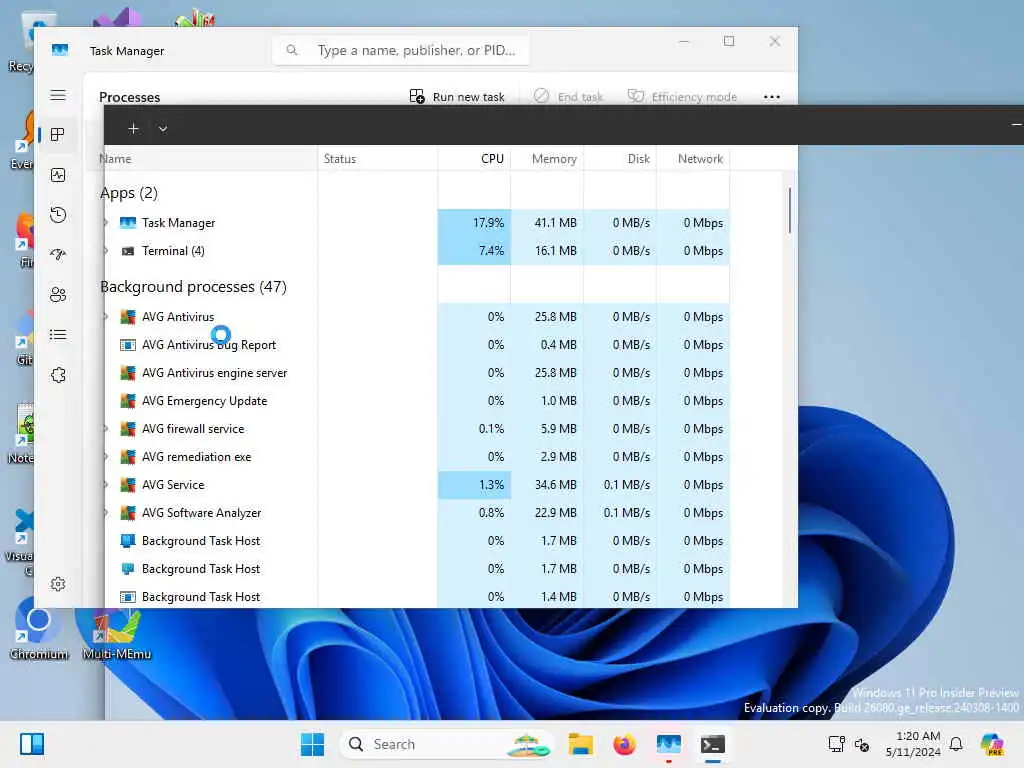Expand the AVG Software Analyzer row
The width and height of the screenshot is (1024, 768).
click(106, 513)
